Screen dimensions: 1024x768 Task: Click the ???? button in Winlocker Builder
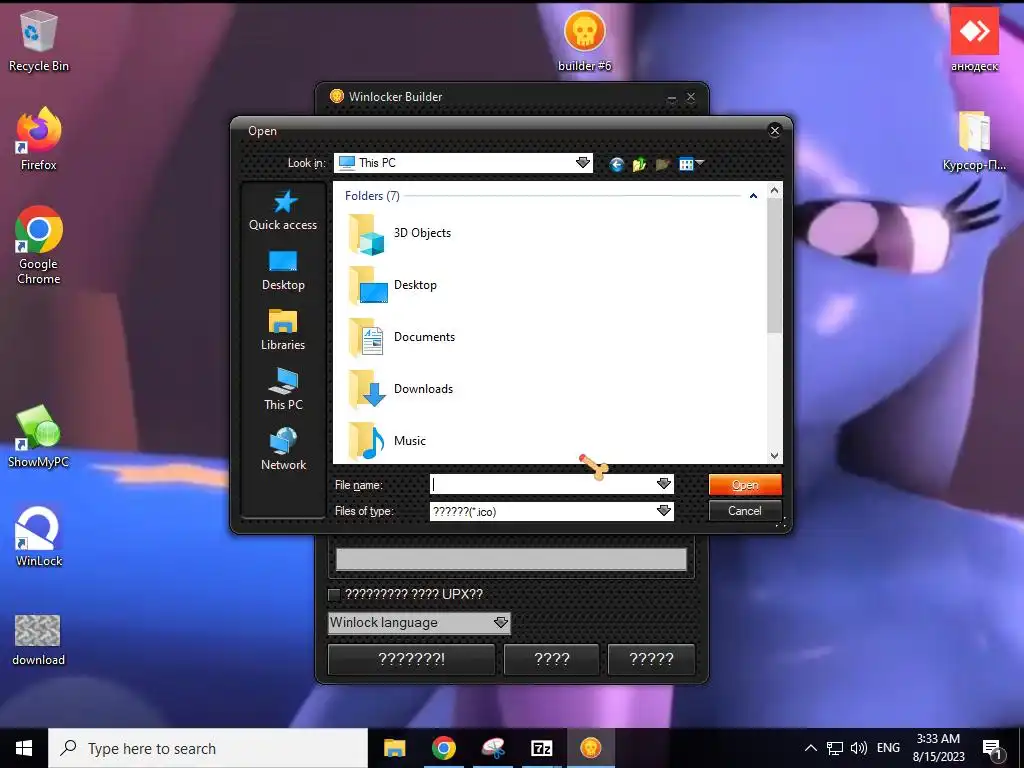(552, 659)
